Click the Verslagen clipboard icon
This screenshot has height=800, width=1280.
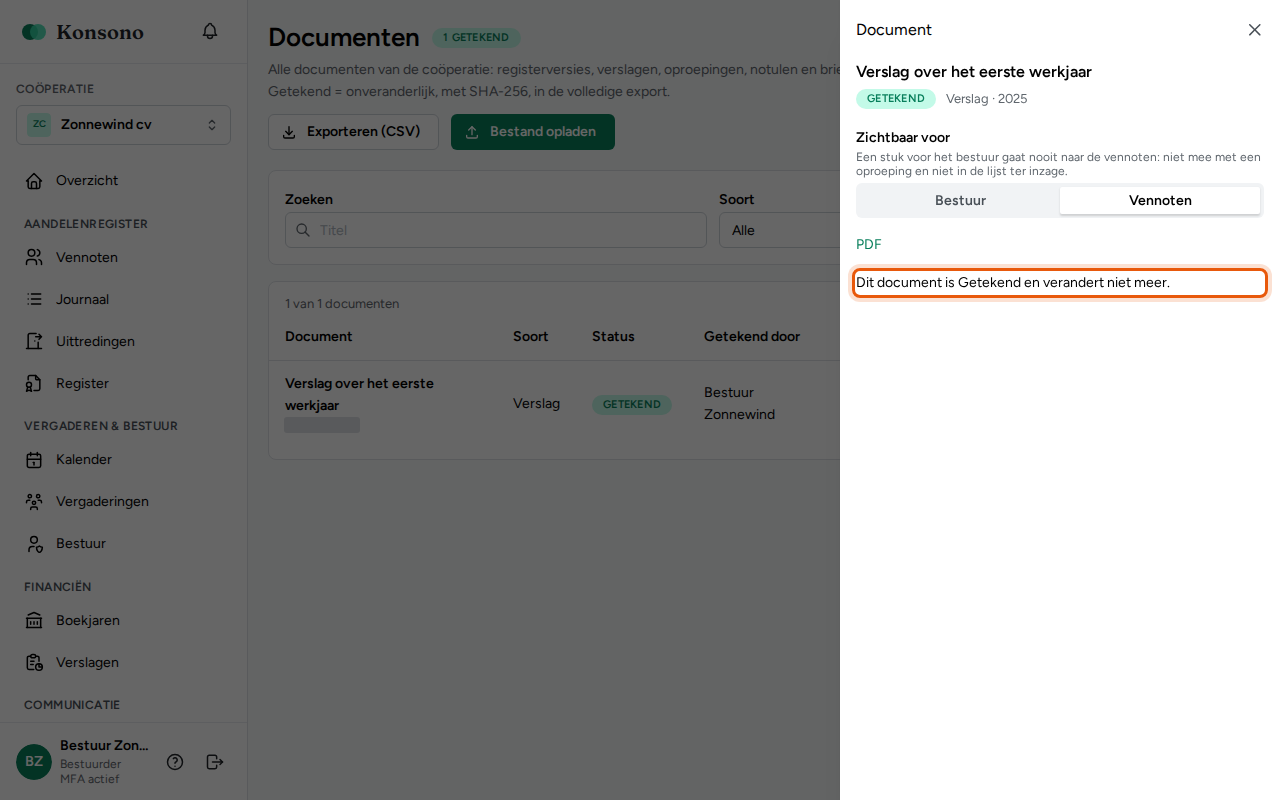pyautogui.click(x=34, y=663)
